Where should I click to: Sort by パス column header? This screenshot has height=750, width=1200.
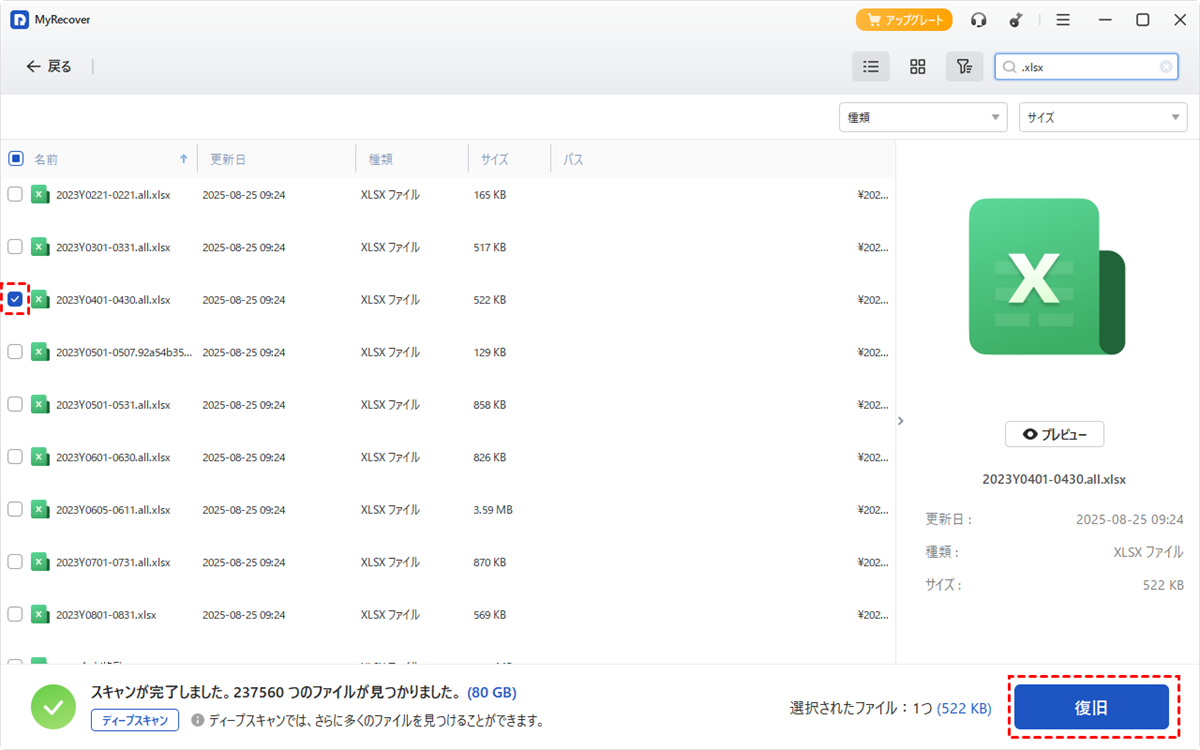pos(573,159)
